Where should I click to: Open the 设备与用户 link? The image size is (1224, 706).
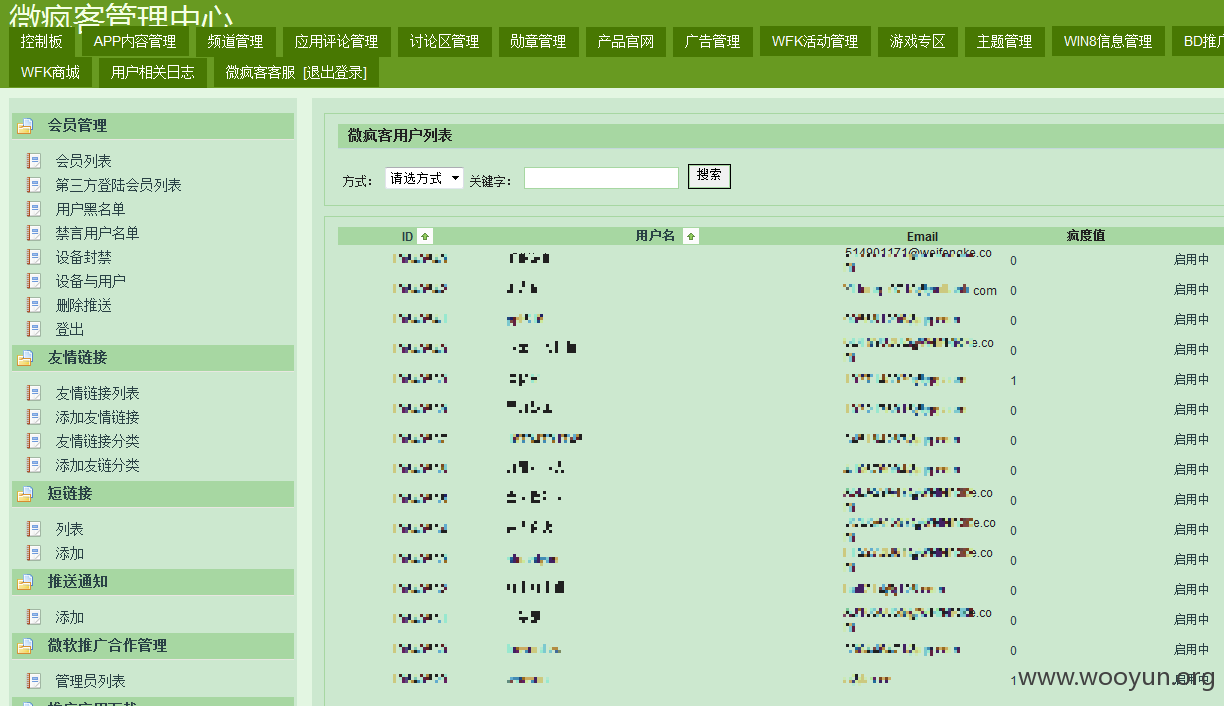[91, 281]
